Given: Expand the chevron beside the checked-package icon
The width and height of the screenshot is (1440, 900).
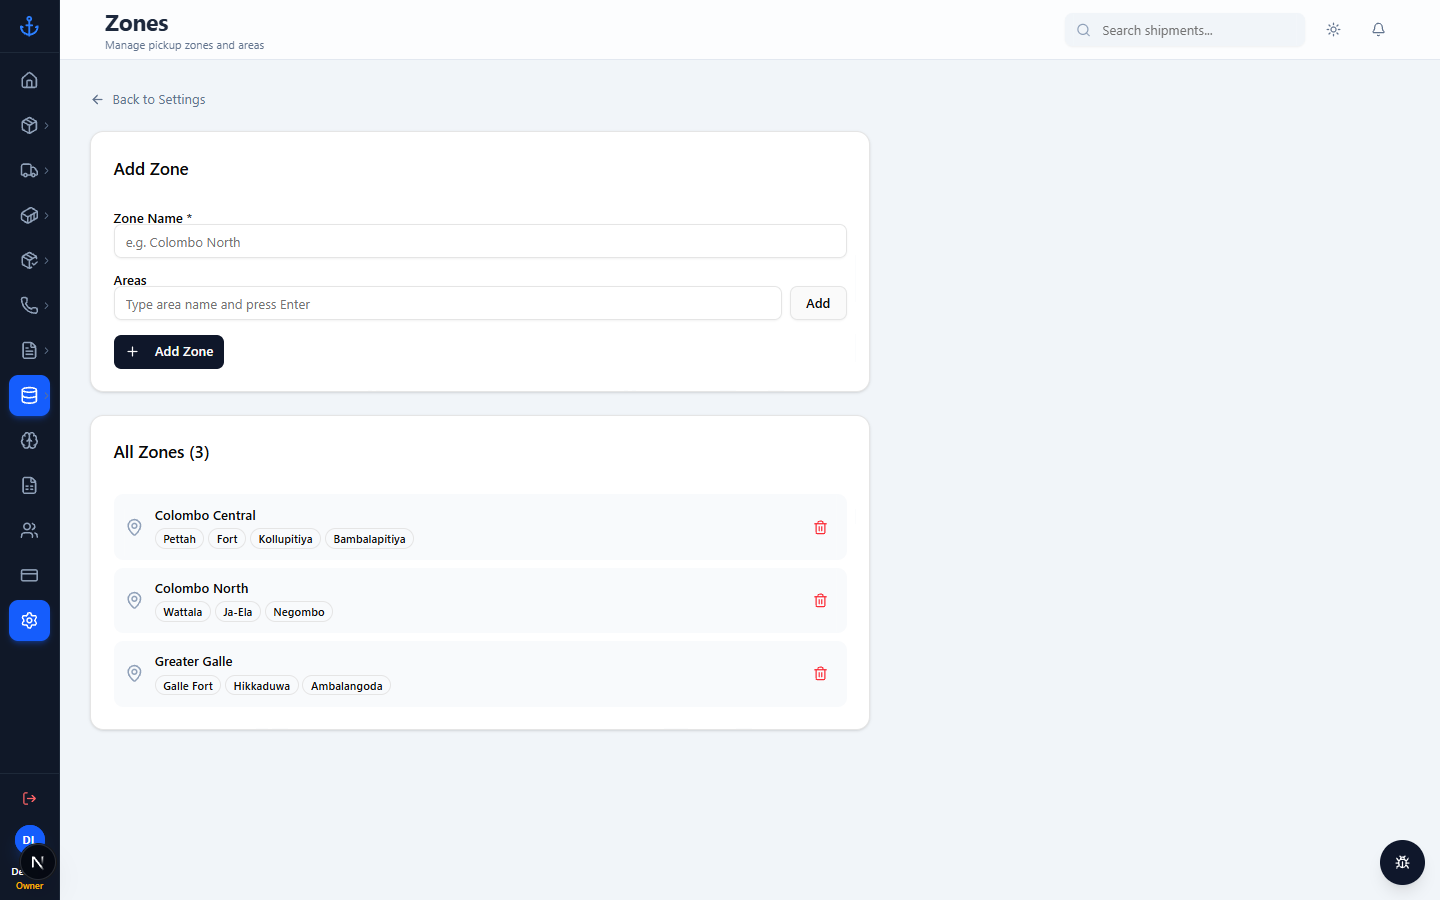Looking at the screenshot, I should pyautogui.click(x=46, y=260).
